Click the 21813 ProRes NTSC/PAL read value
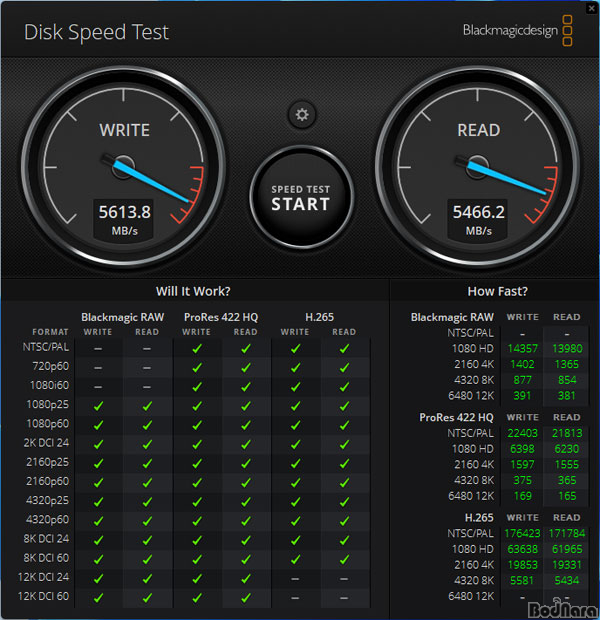The image size is (600, 620). [x=567, y=433]
